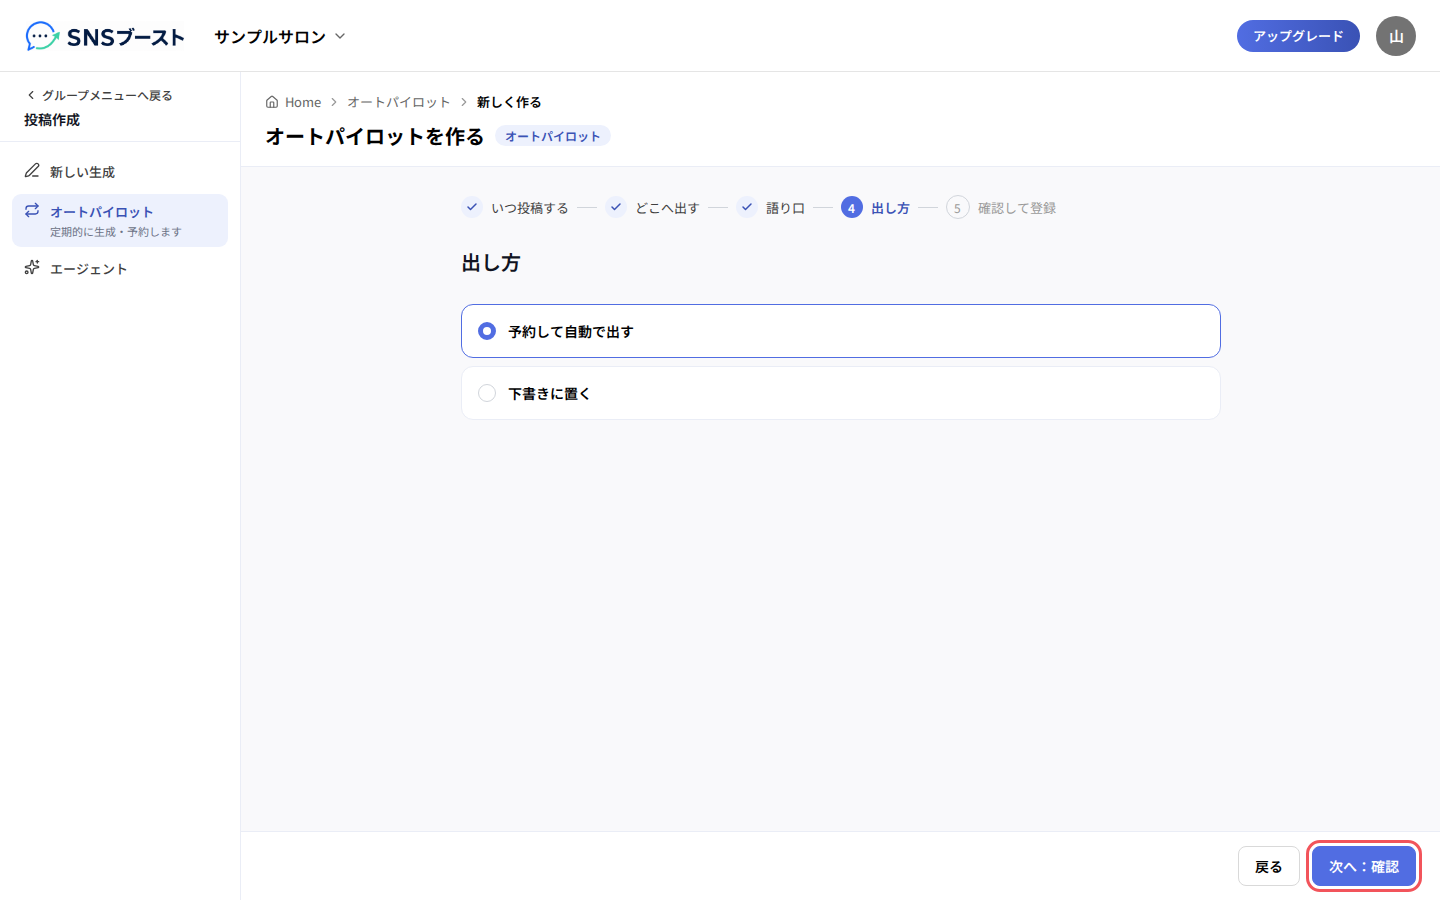Click step 5 circle for 確認して登録
The height and width of the screenshot is (900, 1440).
coord(957,207)
